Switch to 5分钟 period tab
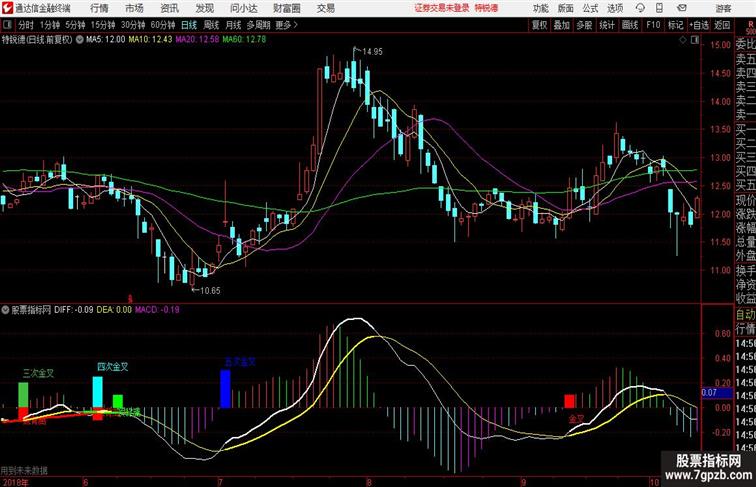The height and width of the screenshot is (487, 756). tap(75, 25)
